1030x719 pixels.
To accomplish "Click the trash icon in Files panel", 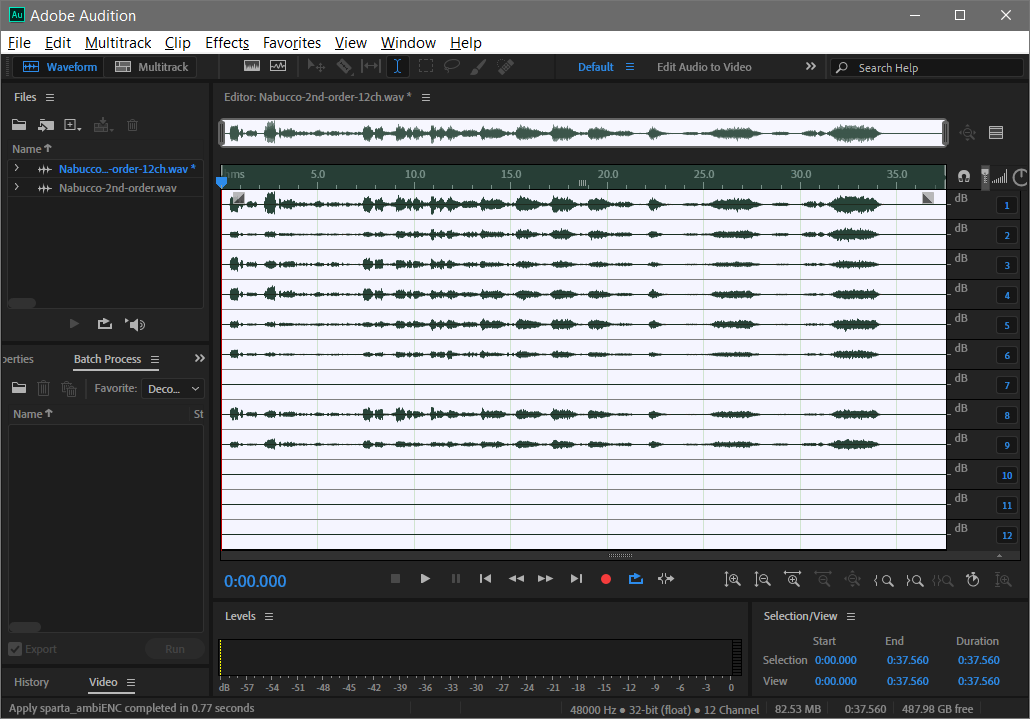I will click(x=132, y=125).
